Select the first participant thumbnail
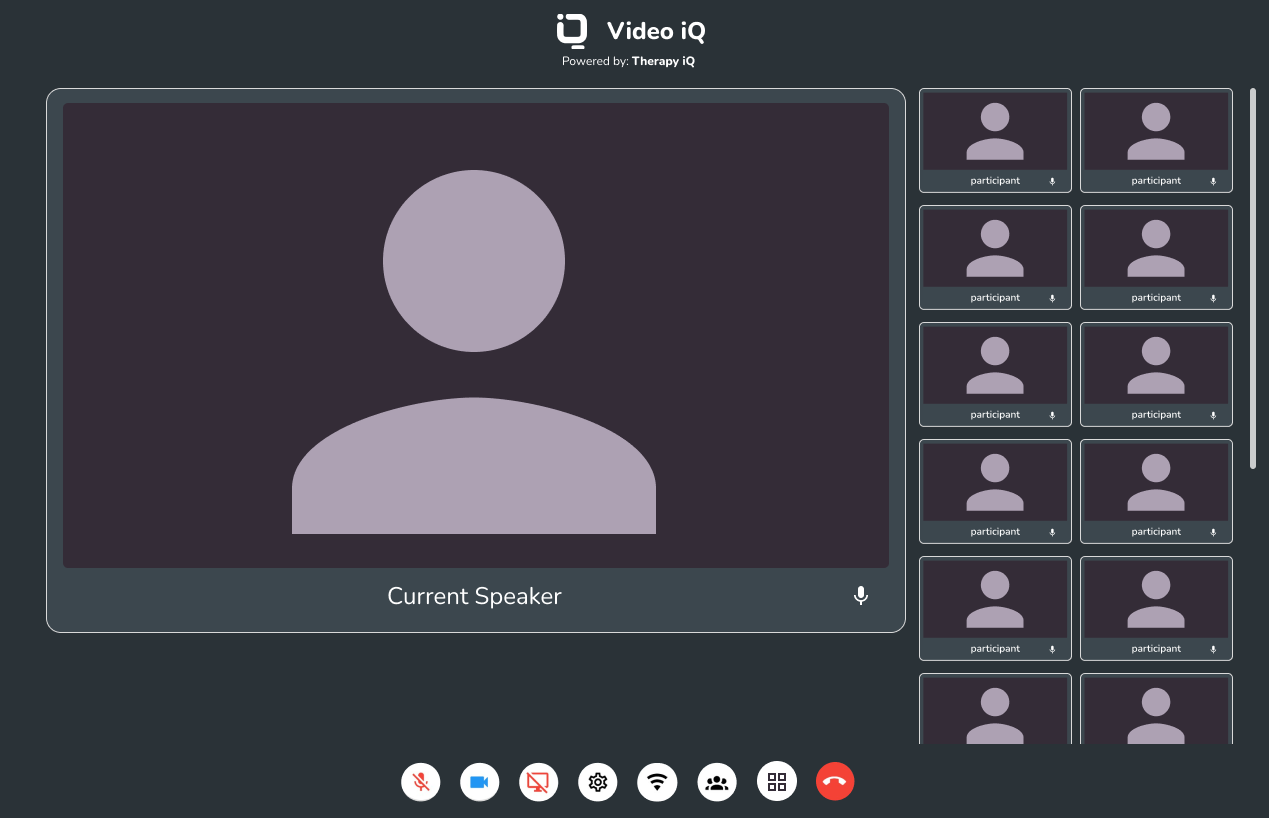This screenshot has width=1269, height=818. point(995,140)
